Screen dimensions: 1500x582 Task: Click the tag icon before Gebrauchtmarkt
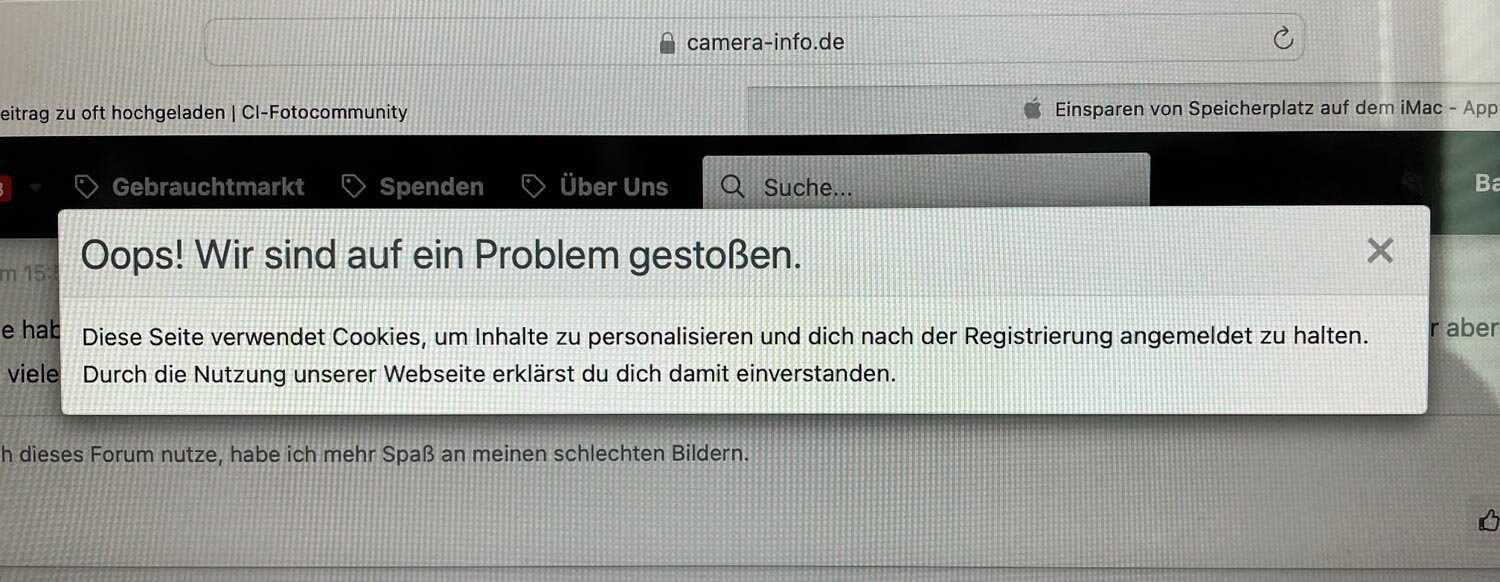pos(87,186)
